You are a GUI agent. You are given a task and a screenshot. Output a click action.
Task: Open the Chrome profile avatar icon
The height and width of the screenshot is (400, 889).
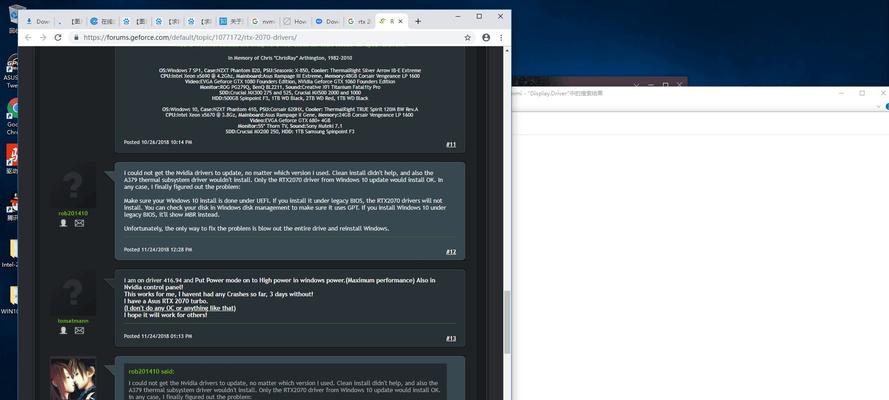point(486,37)
